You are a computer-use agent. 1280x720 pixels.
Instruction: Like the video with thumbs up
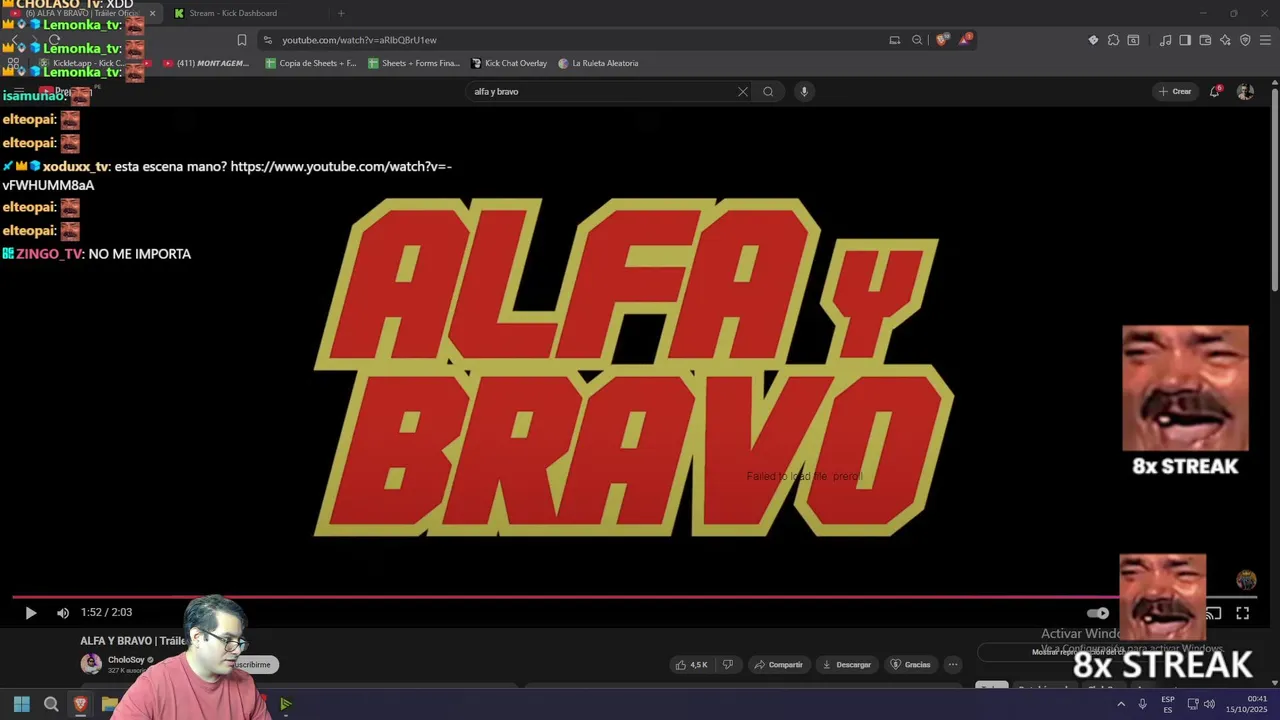pos(692,665)
